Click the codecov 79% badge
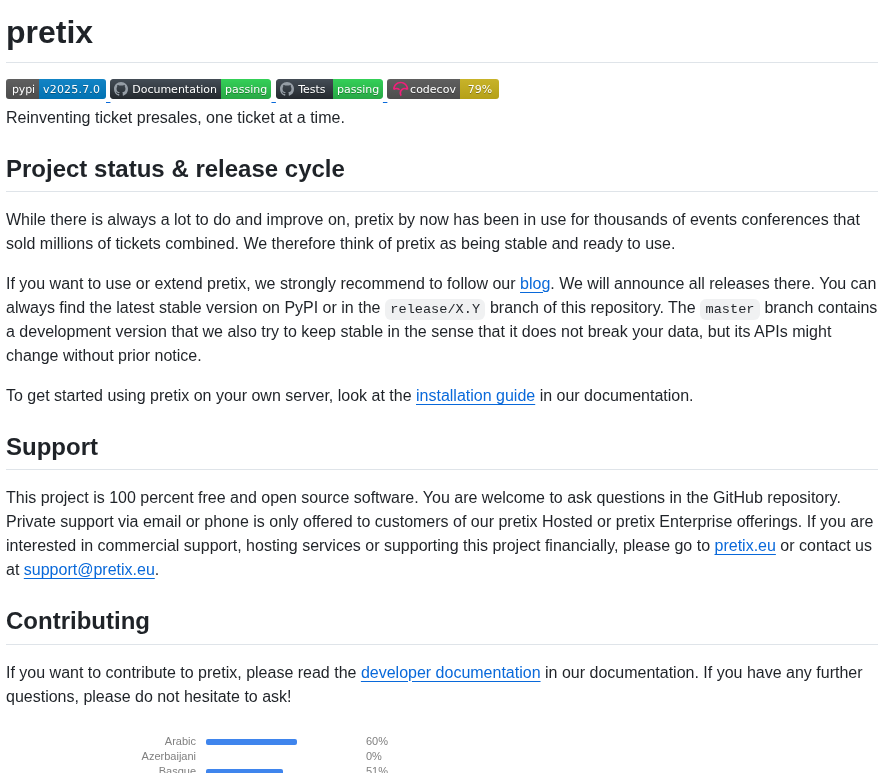 point(443,89)
